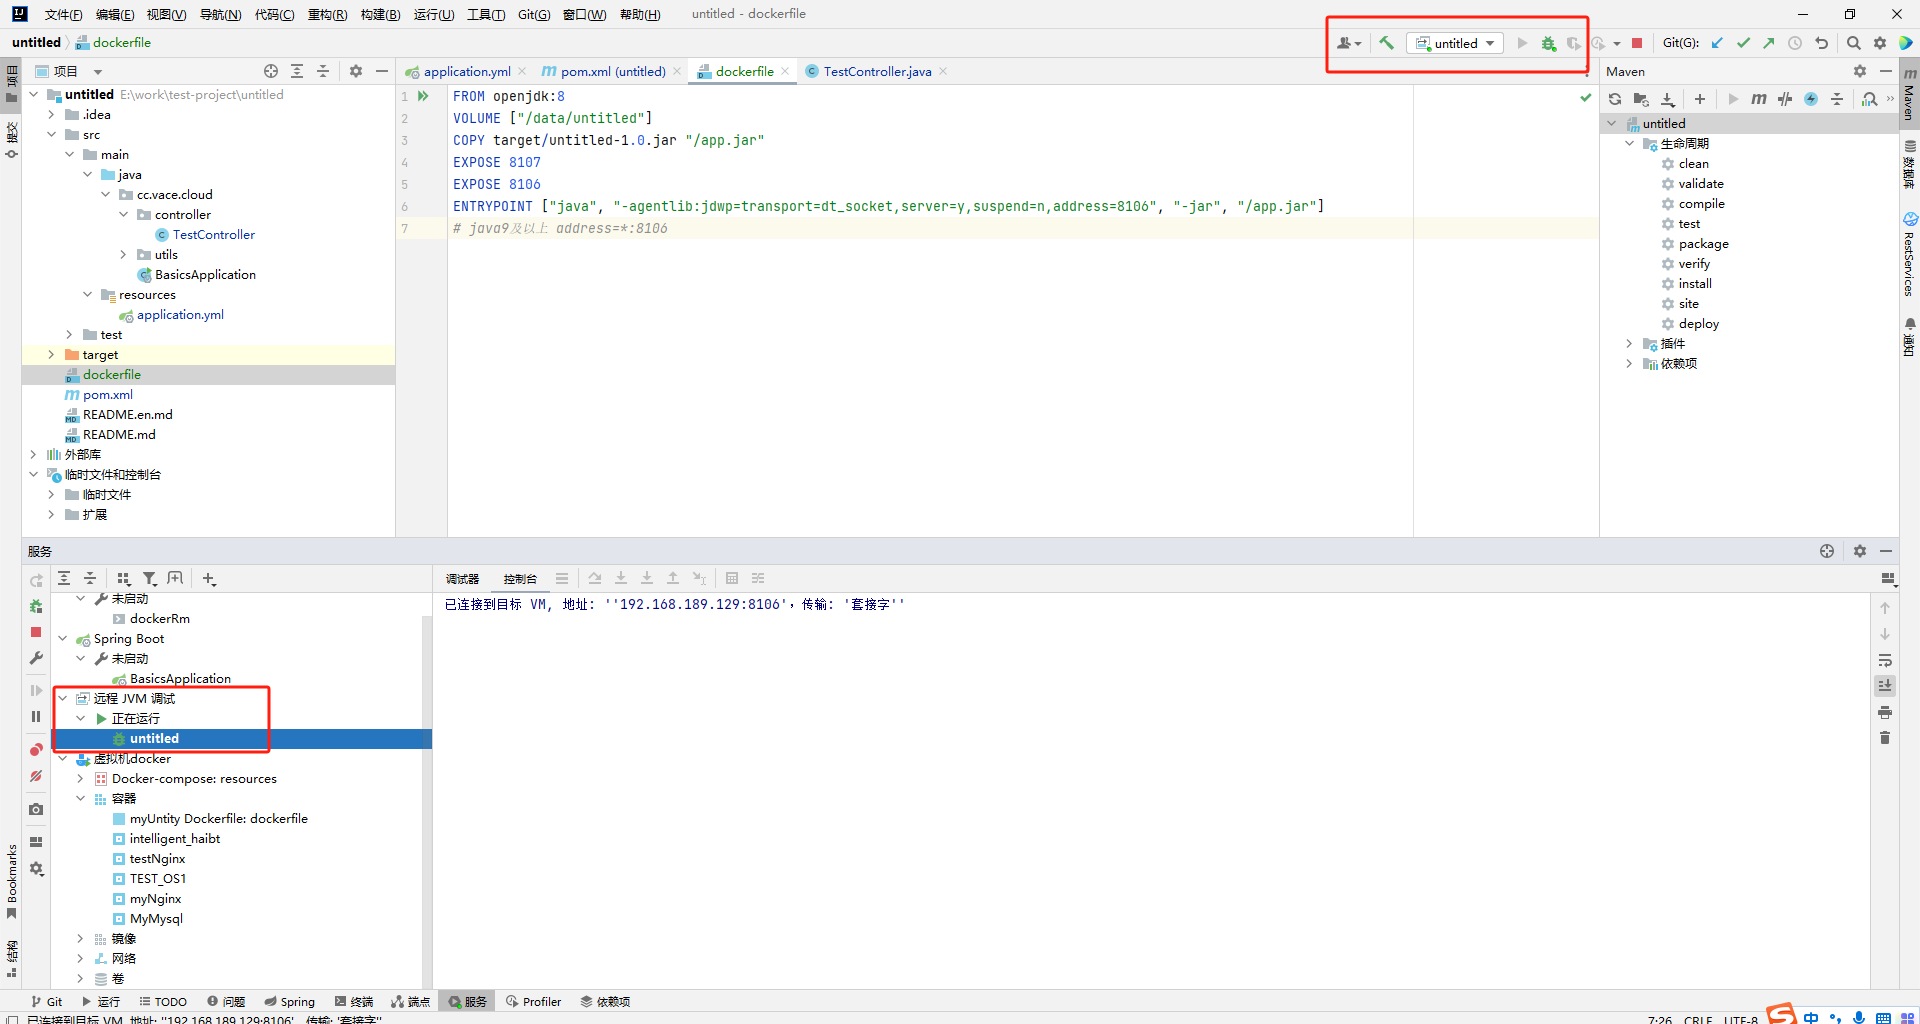The width and height of the screenshot is (1920, 1024).
Task: Select BasicsApplication under Spring Boot services
Action: pos(180,679)
